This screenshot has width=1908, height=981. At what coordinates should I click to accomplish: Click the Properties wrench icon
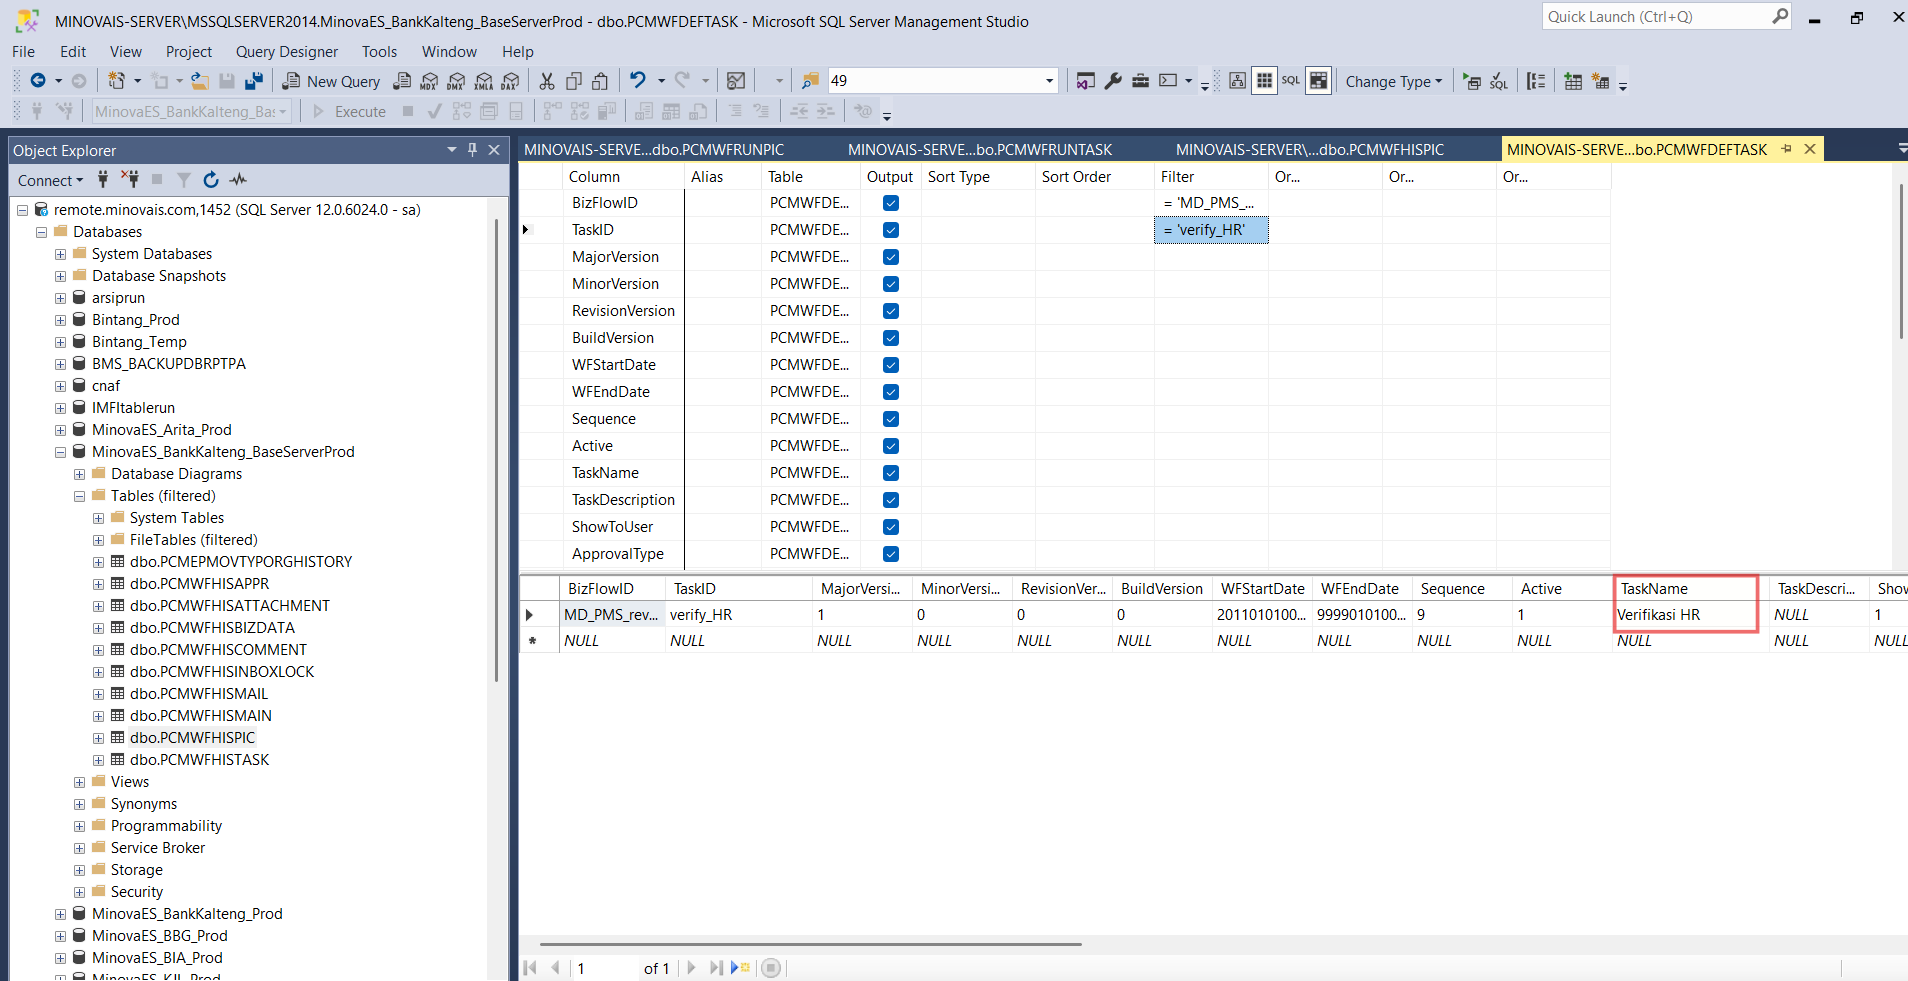coord(1113,81)
